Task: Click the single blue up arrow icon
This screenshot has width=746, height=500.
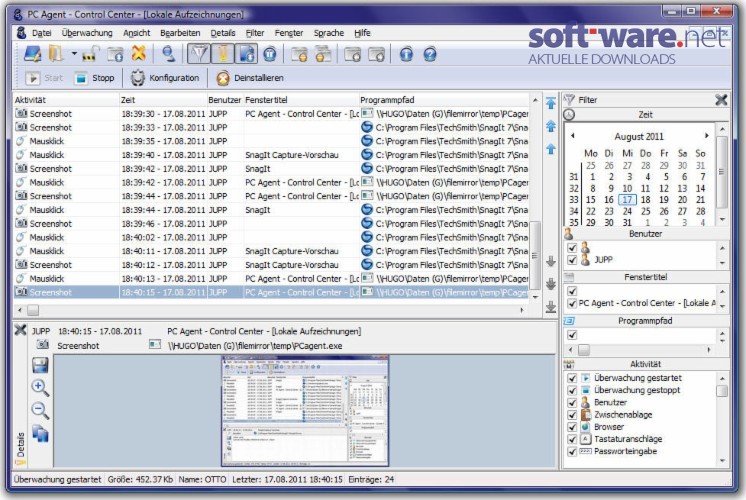Action: tap(551, 149)
